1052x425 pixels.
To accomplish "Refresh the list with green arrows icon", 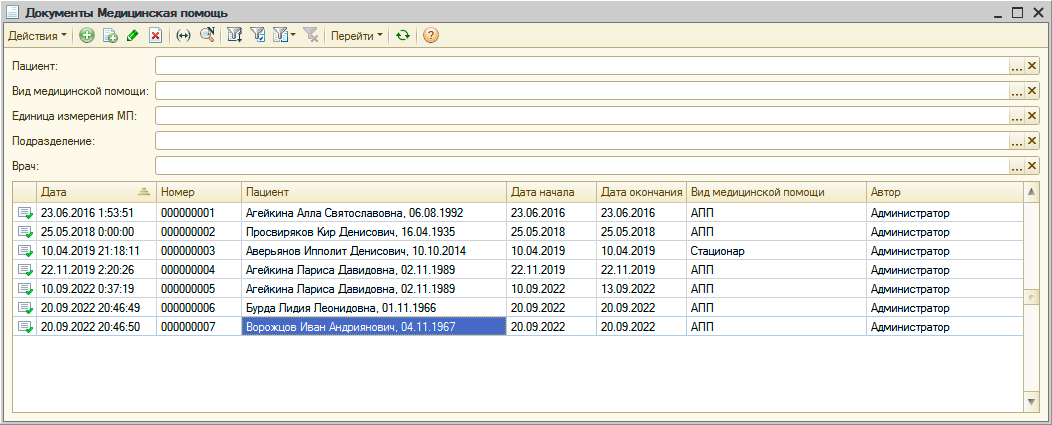I will click(403, 35).
